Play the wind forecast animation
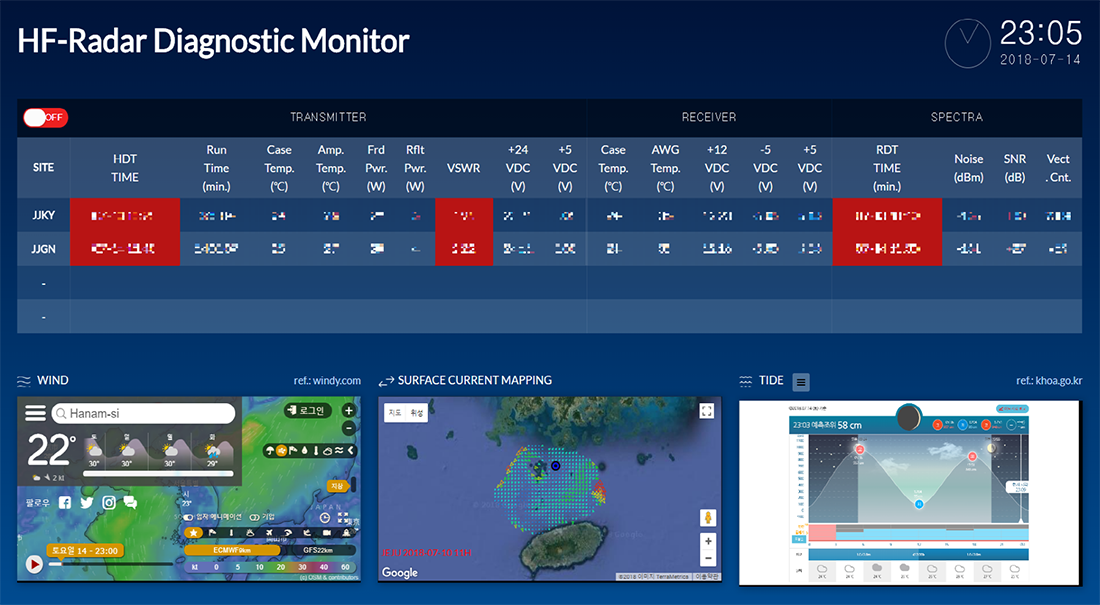The height and width of the screenshot is (605, 1100). point(34,564)
